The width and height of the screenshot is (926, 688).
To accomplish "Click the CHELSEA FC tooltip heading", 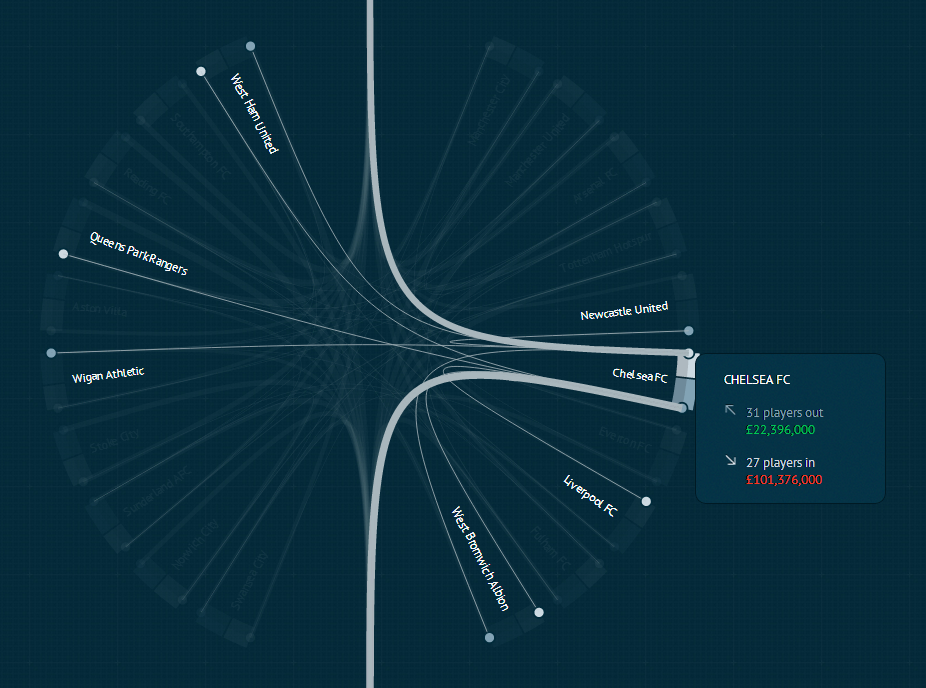I will pyautogui.click(x=757, y=380).
